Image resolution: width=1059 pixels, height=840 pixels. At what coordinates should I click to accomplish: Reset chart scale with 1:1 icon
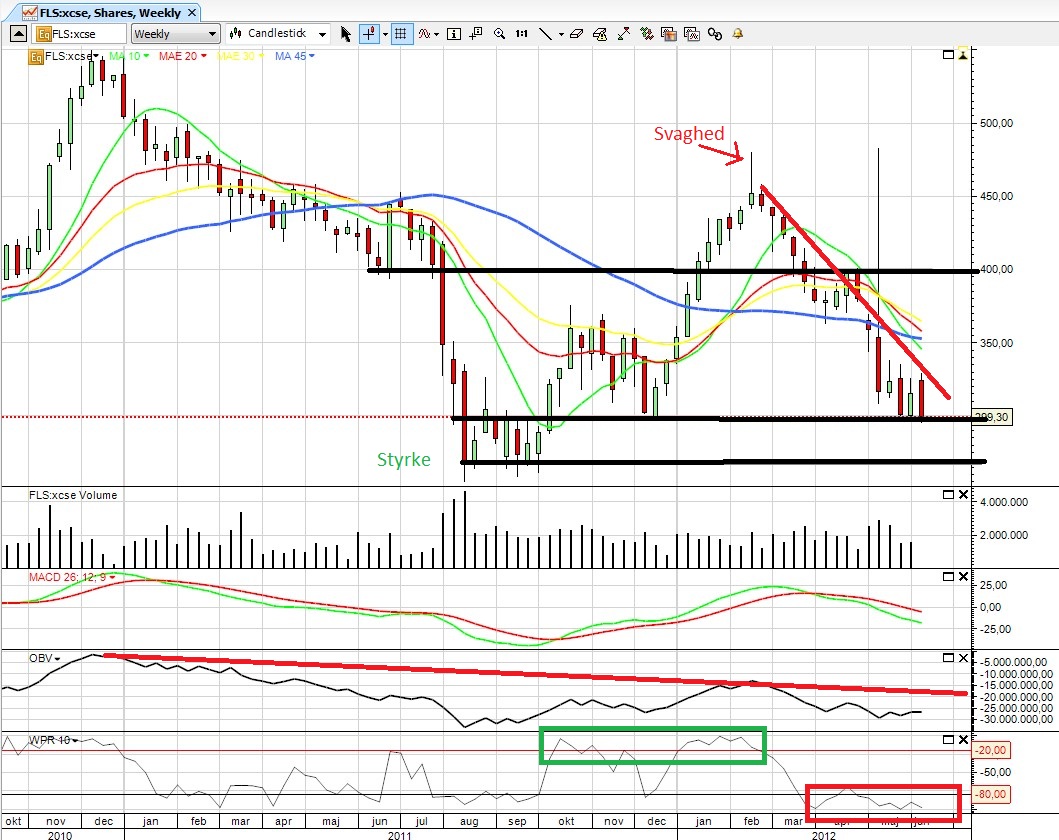coord(521,34)
